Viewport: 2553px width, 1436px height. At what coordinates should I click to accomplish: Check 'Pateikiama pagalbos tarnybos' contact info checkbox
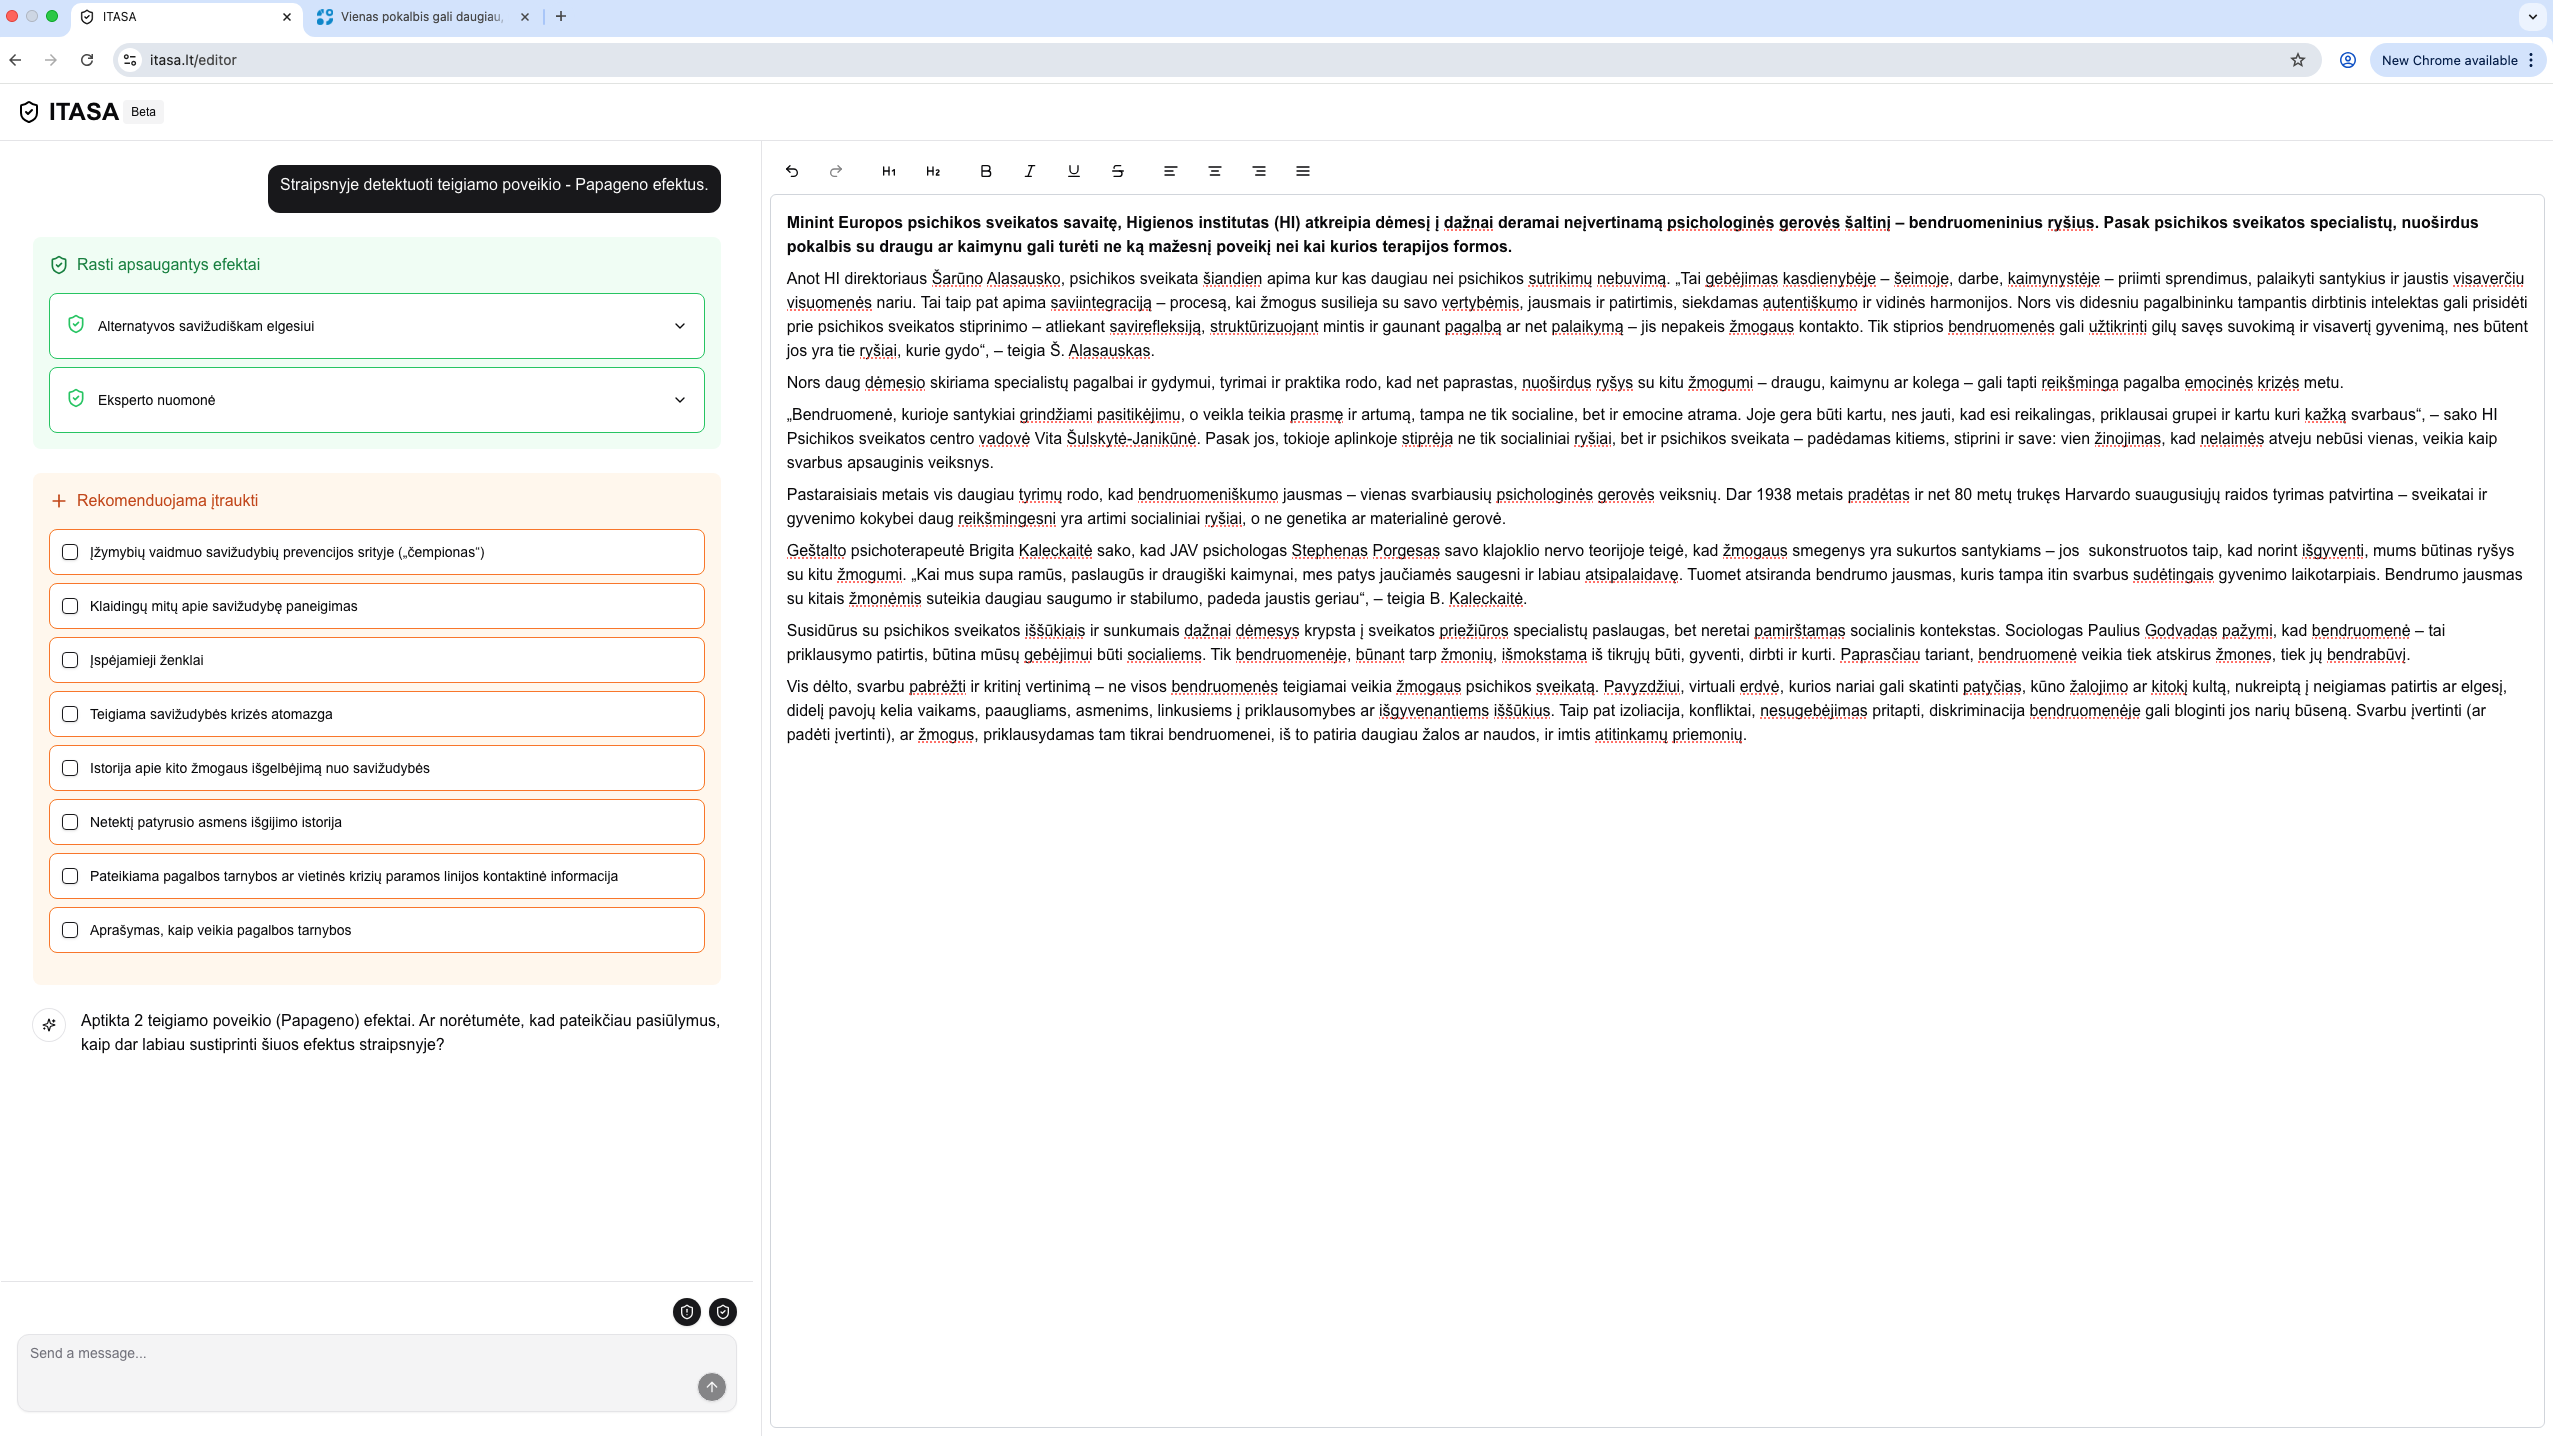point(70,876)
